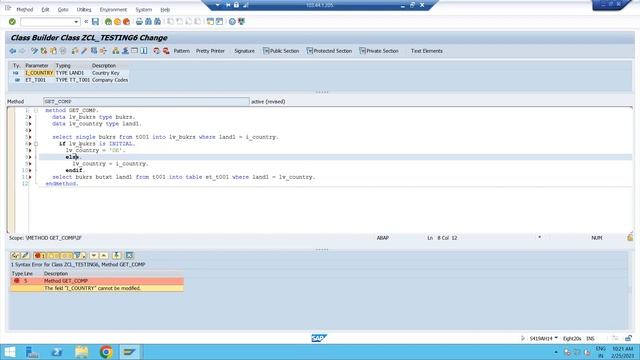640x360 pixels.
Task: Select the I_COUNTRY parameter cell
Action: [x=39, y=73]
